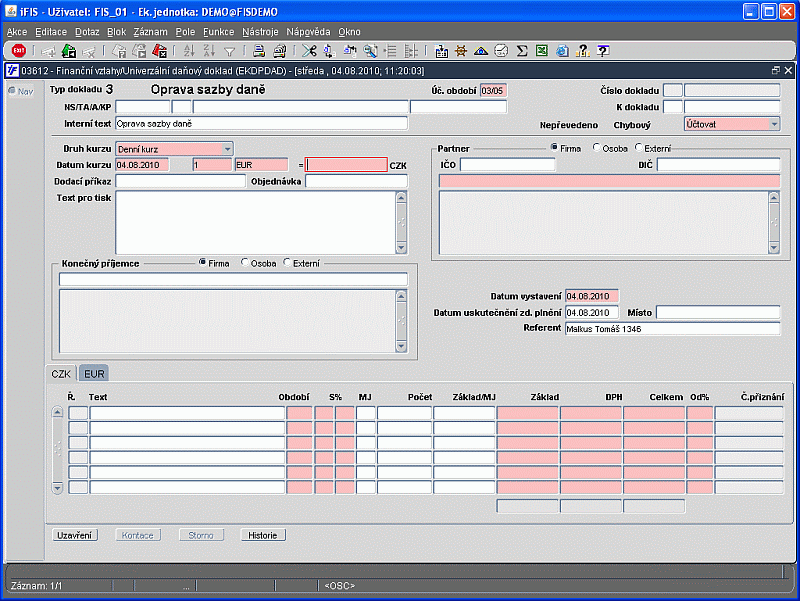Click the Historie button
The height and width of the screenshot is (601, 800).
[263, 535]
